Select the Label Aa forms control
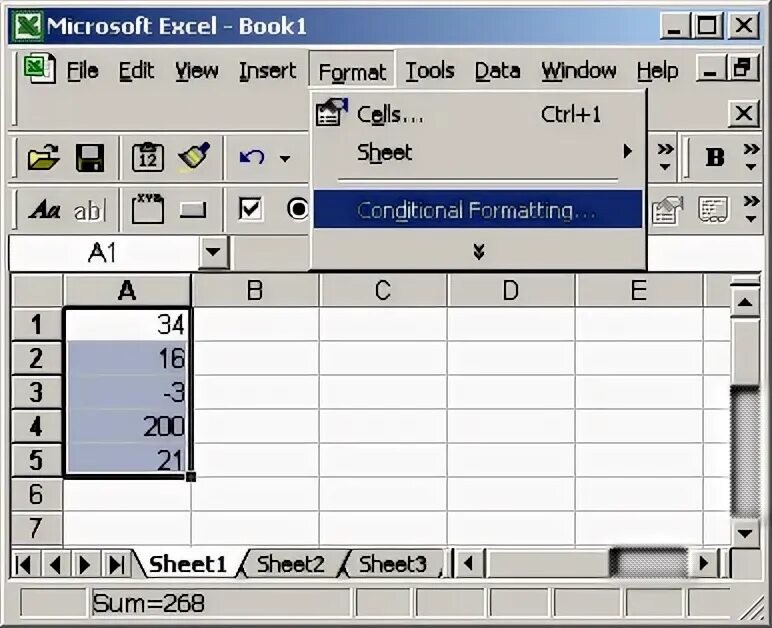This screenshot has width=772, height=628. pos(44,210)
